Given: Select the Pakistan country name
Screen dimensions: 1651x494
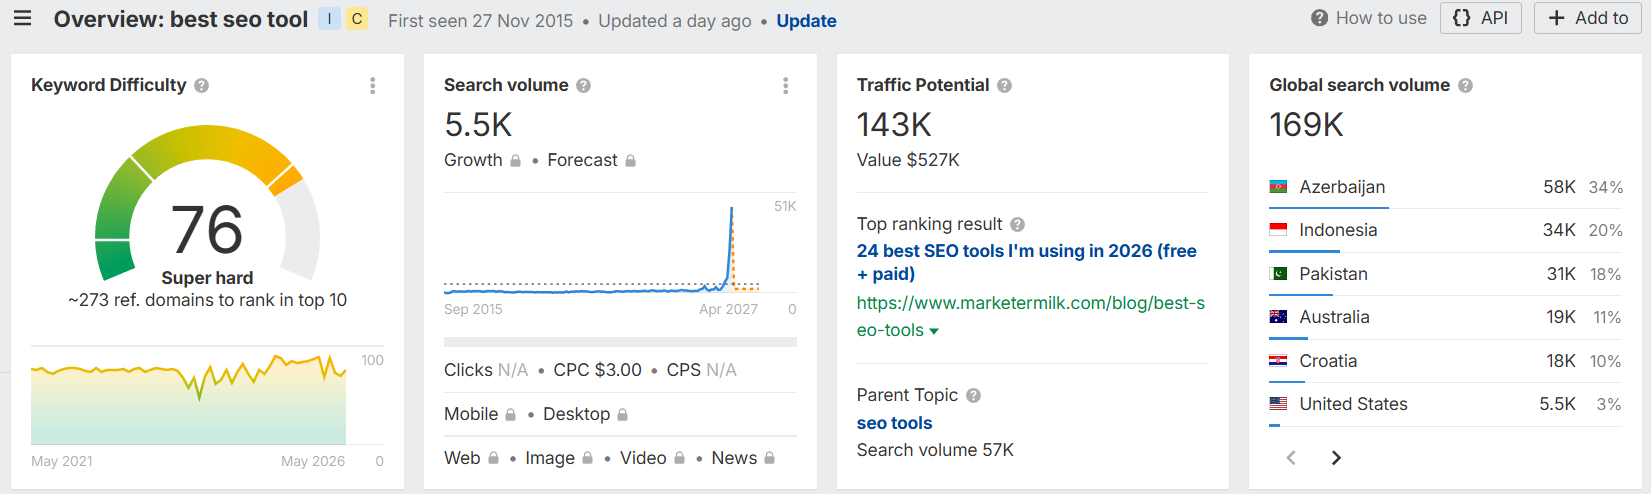Looking at the screenshot, I should click(x=1333, y=274).
